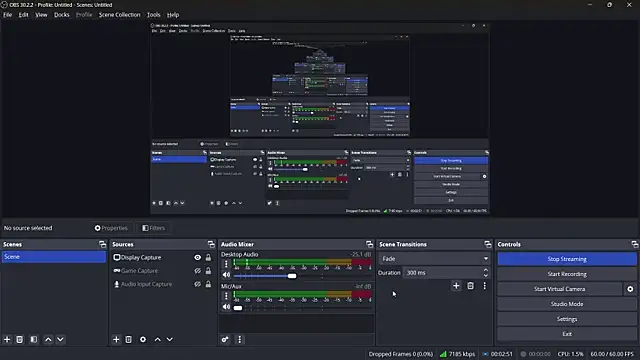Viewport: 640px width, 360px height.
Task: Open the Scene Collection menu
Action: [x=119, y=15]
